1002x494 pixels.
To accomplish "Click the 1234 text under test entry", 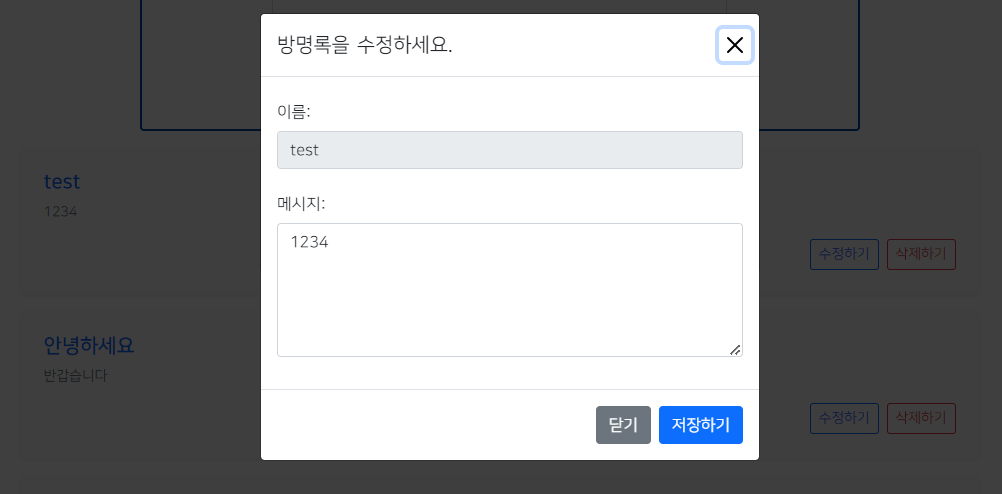I will (60, 212).
